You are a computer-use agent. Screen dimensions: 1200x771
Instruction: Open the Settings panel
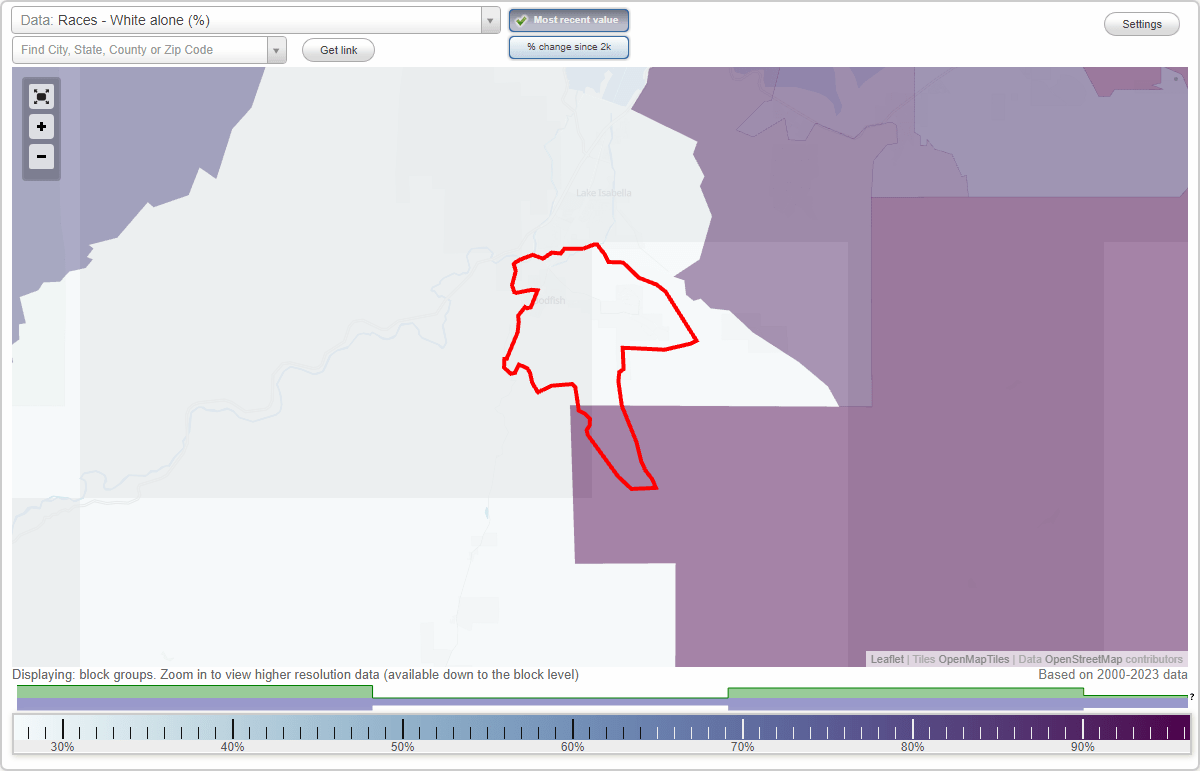(1141, 23)
